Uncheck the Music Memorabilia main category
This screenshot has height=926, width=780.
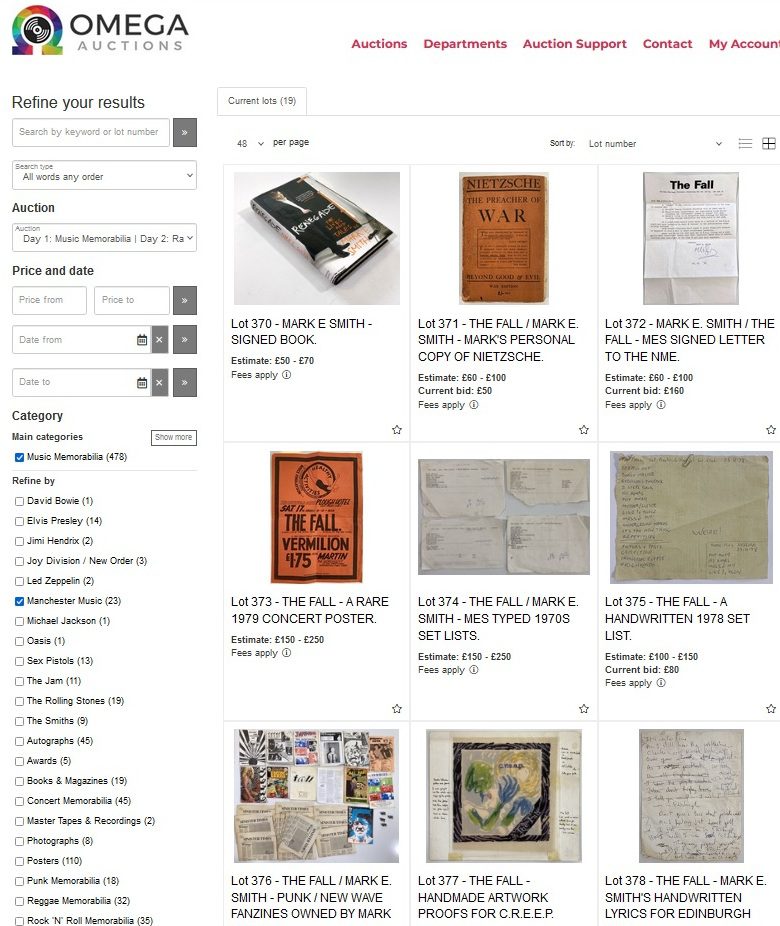[19, 457]
